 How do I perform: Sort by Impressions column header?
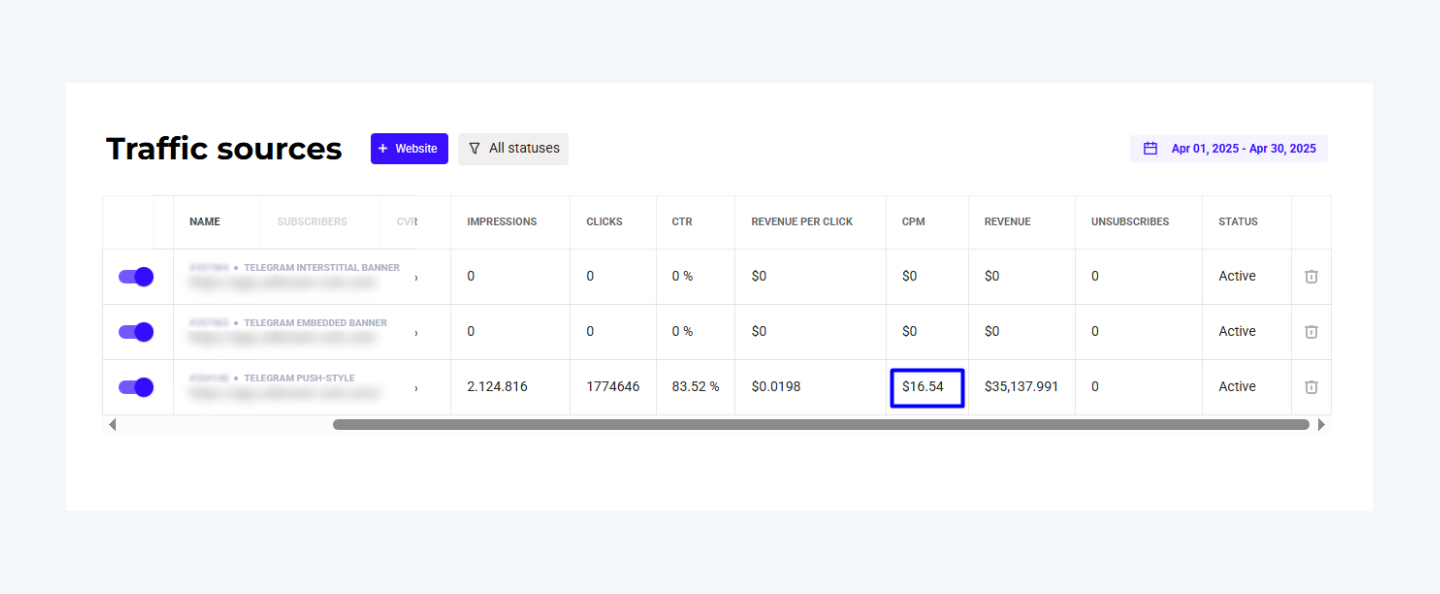(x=501, y=222)
